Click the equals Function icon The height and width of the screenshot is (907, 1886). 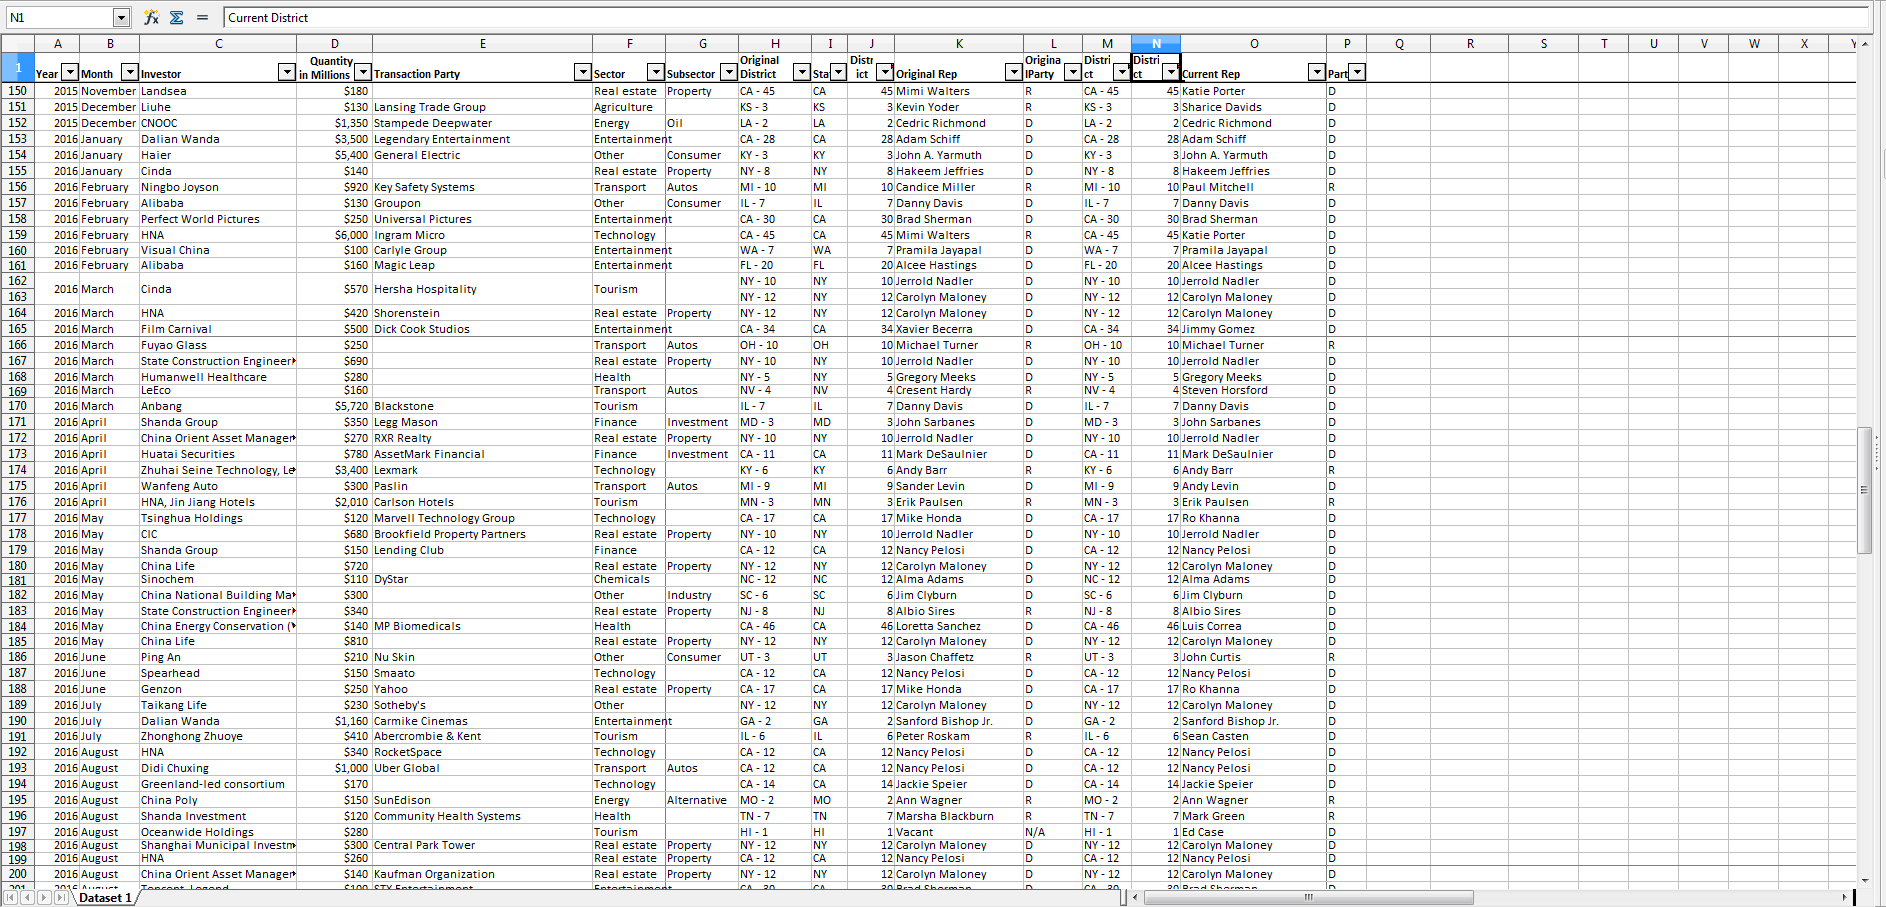pyautogui.click(x=202, y=17)
